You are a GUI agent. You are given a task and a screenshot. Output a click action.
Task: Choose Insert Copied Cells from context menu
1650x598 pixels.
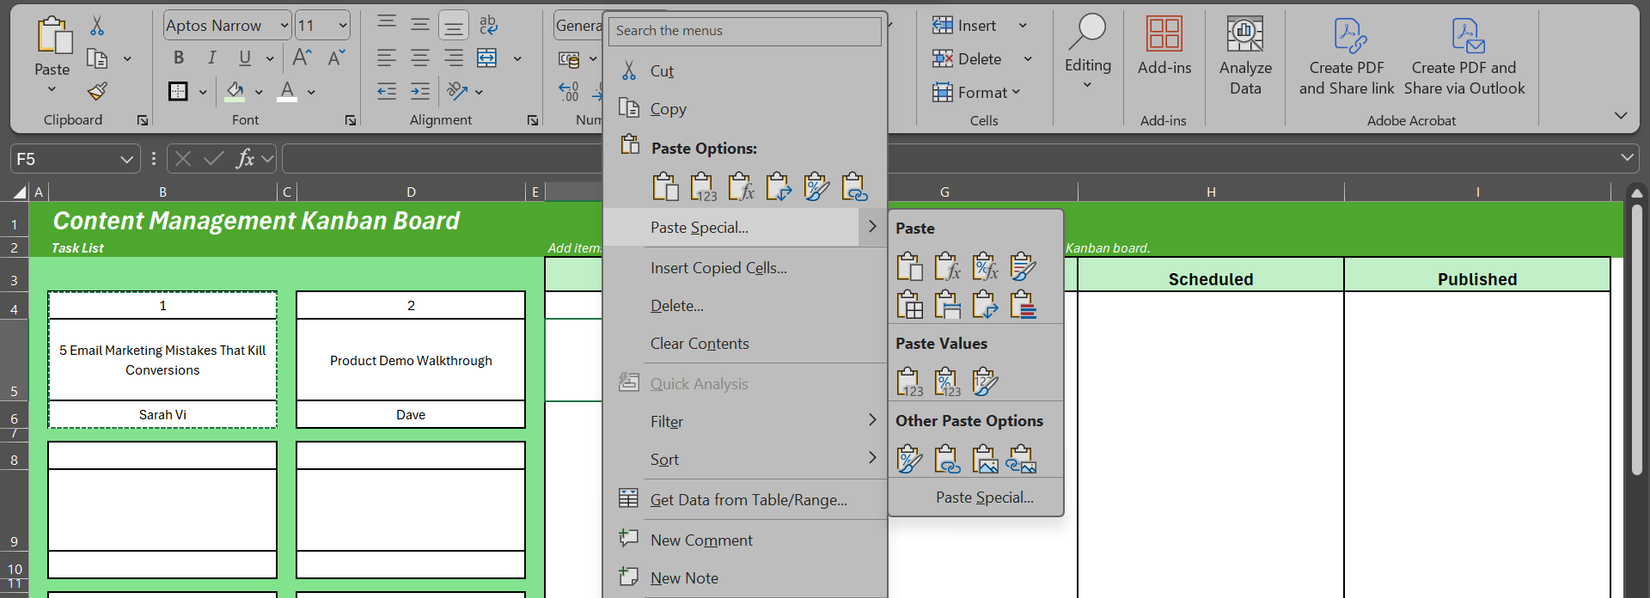click(718, 268)
